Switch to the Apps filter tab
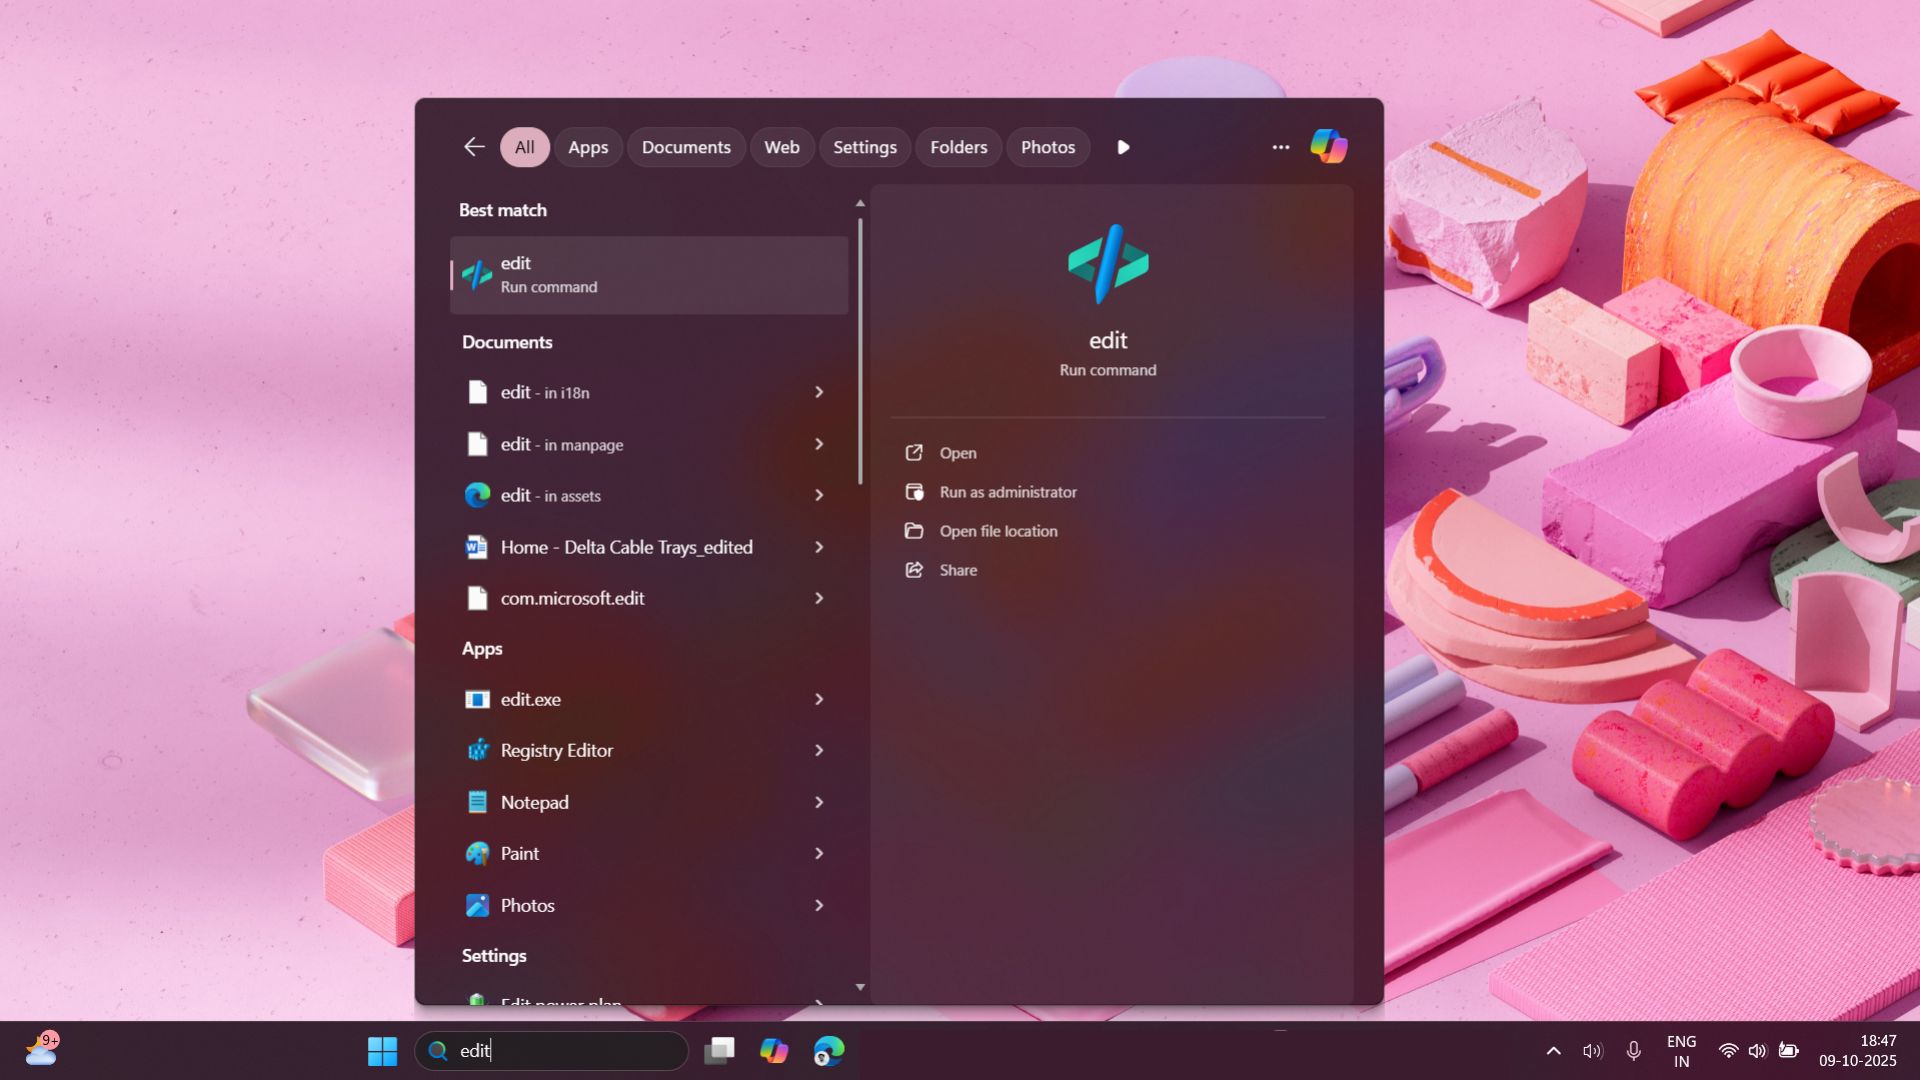The width and height of the screenshot is (1920, 1080). [x=588, y=147]
